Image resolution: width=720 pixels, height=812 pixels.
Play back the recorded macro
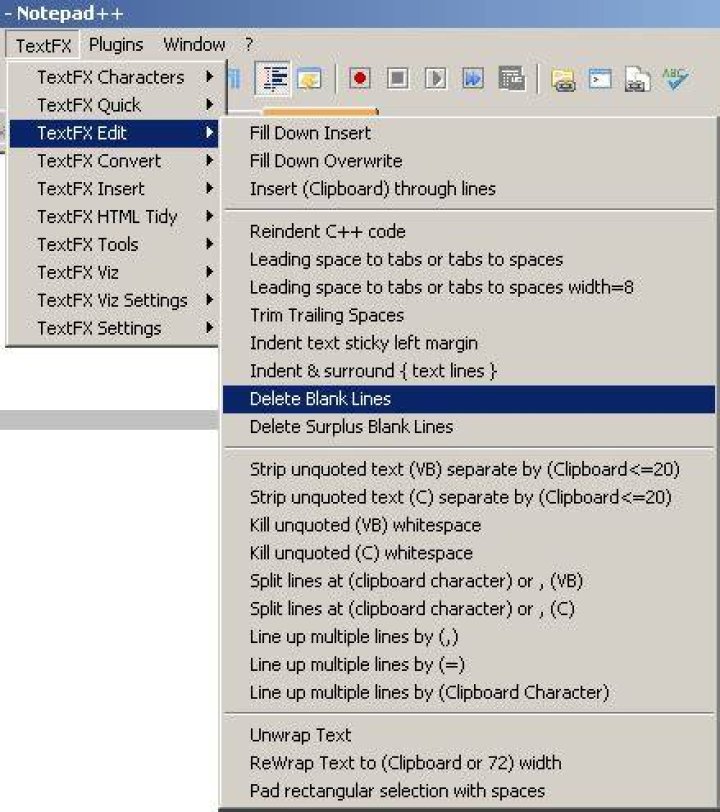click(x=435, y=79)
